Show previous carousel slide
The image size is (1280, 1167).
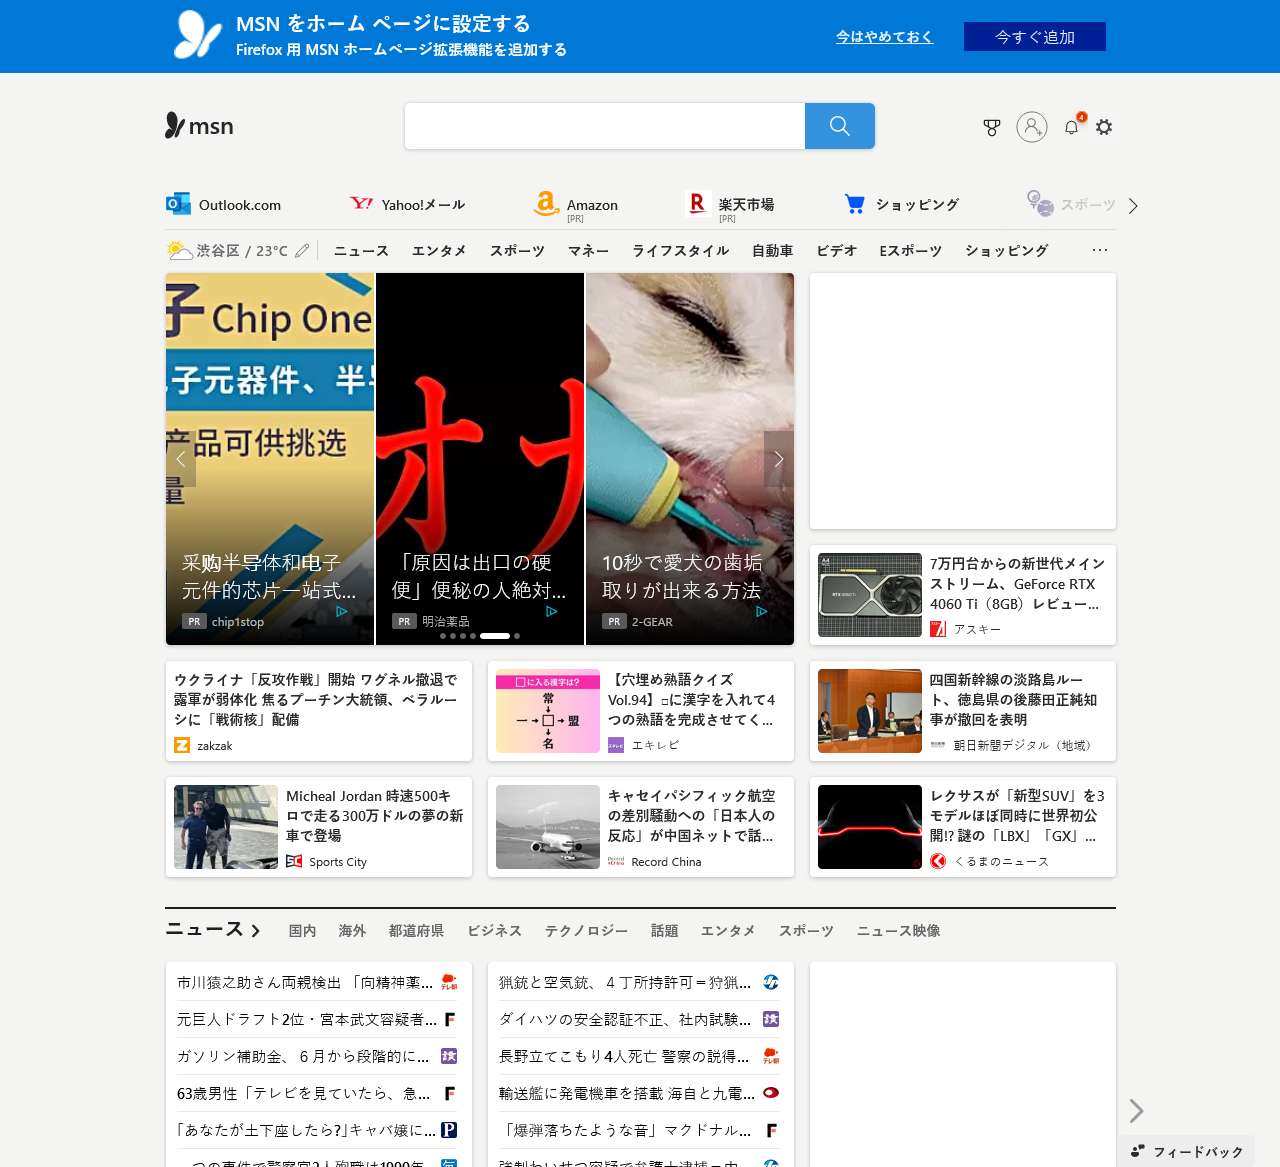[181, 459]
